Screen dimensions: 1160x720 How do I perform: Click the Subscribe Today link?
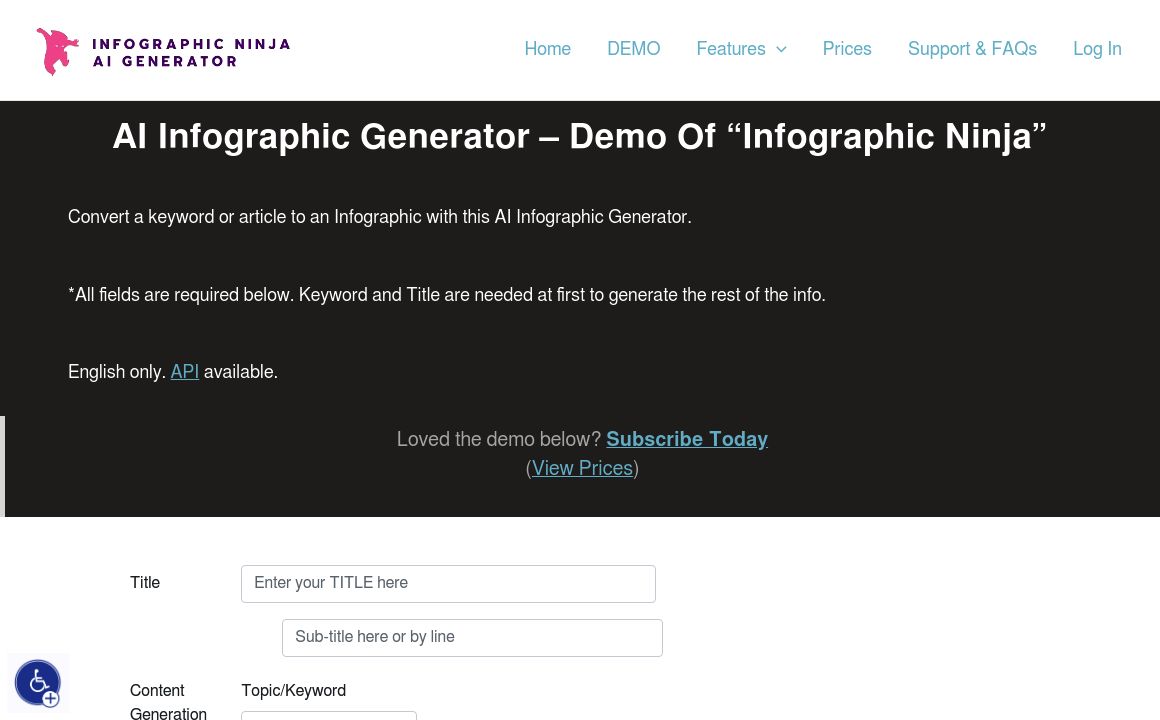pyautogui.click(x=687, y=440)
